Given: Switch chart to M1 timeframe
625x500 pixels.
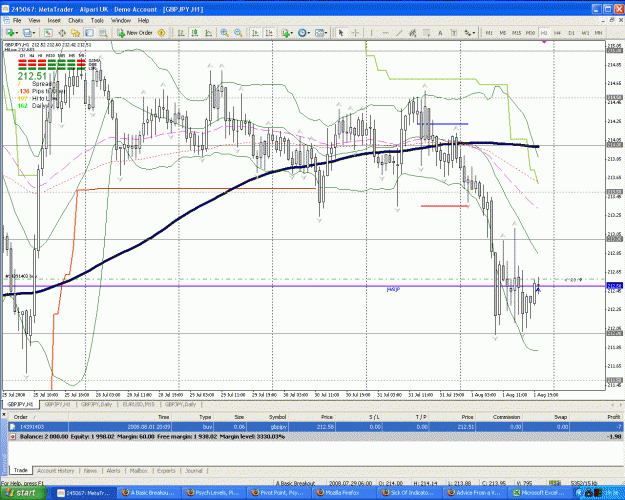Looking at the screenshot, I should [x=489, y=33].
